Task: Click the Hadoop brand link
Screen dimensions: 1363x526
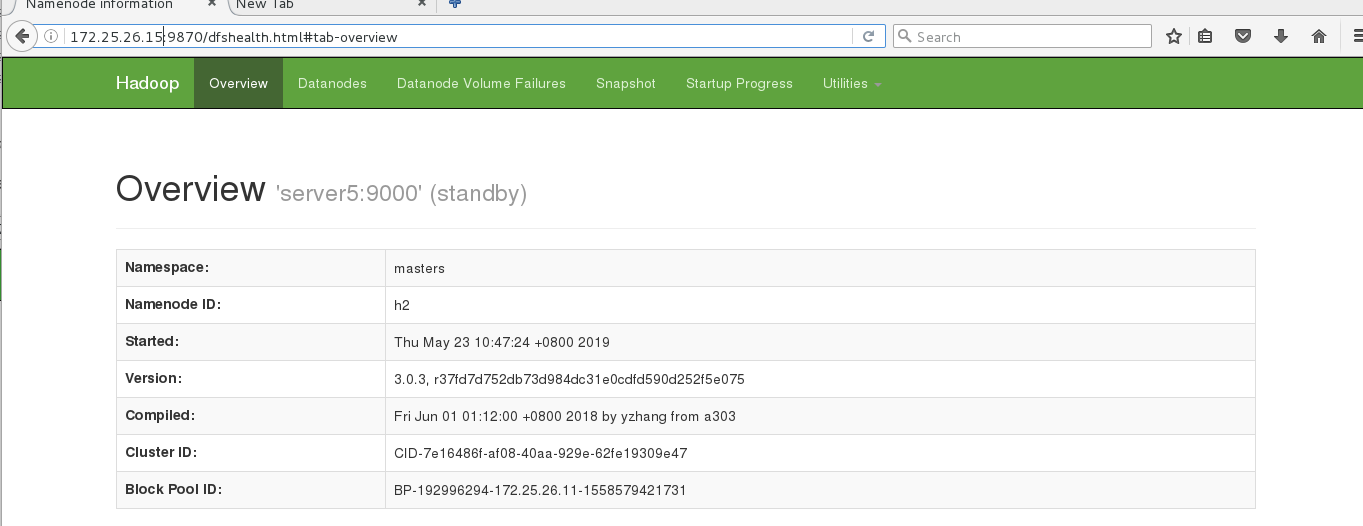Action: tap(147, 83)
